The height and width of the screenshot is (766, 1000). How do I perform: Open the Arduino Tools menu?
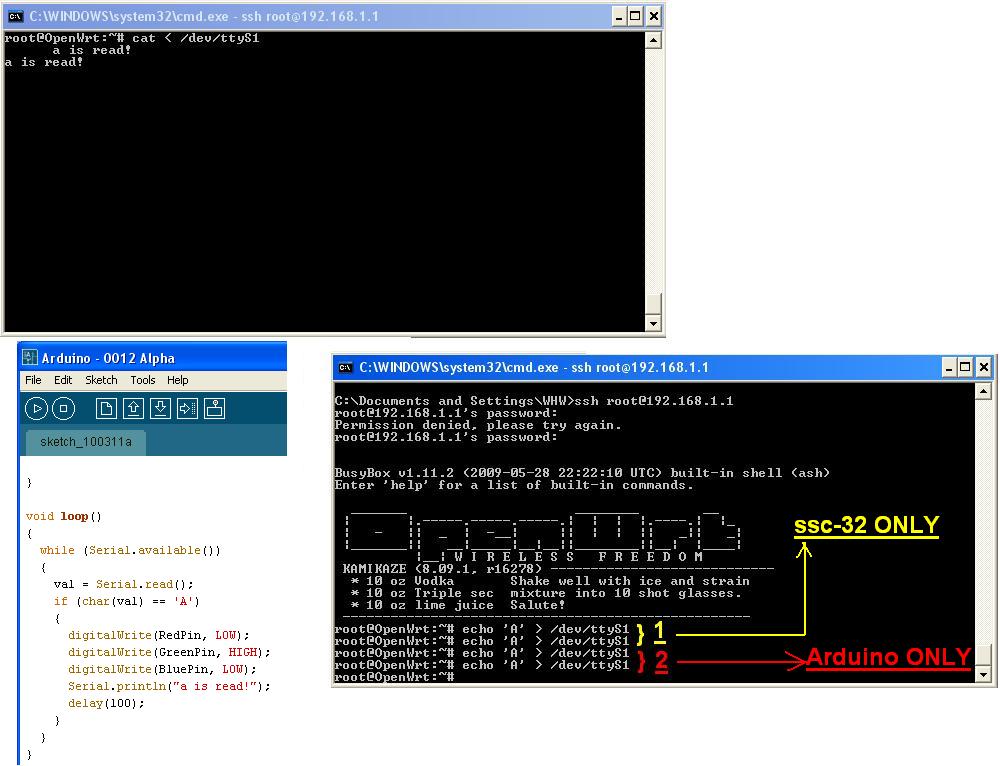coord(143,380)
